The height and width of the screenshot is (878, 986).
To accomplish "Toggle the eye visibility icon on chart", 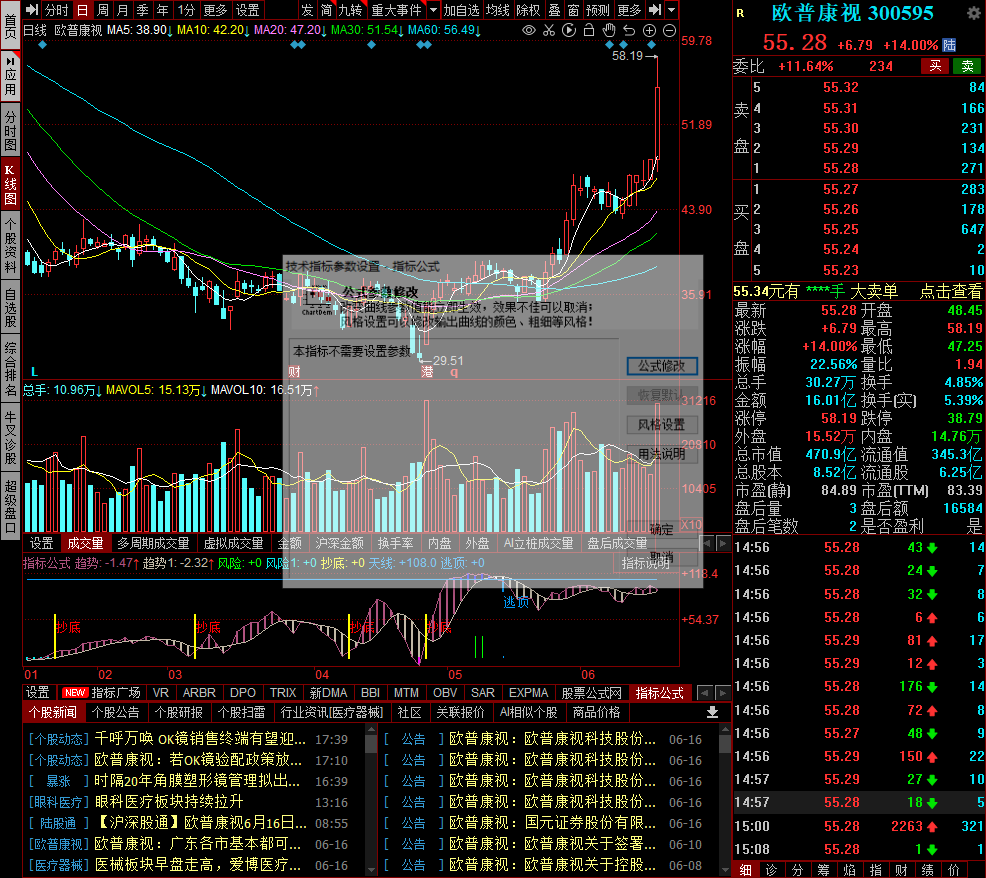I will (x=529, y=30).
